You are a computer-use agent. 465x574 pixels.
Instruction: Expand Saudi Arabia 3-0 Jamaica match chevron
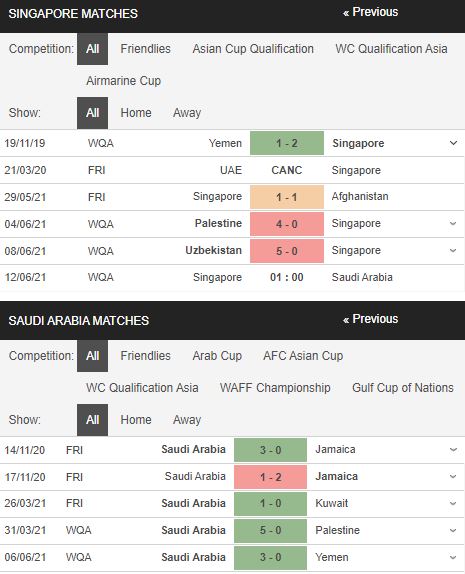click(x=453, y=450)
